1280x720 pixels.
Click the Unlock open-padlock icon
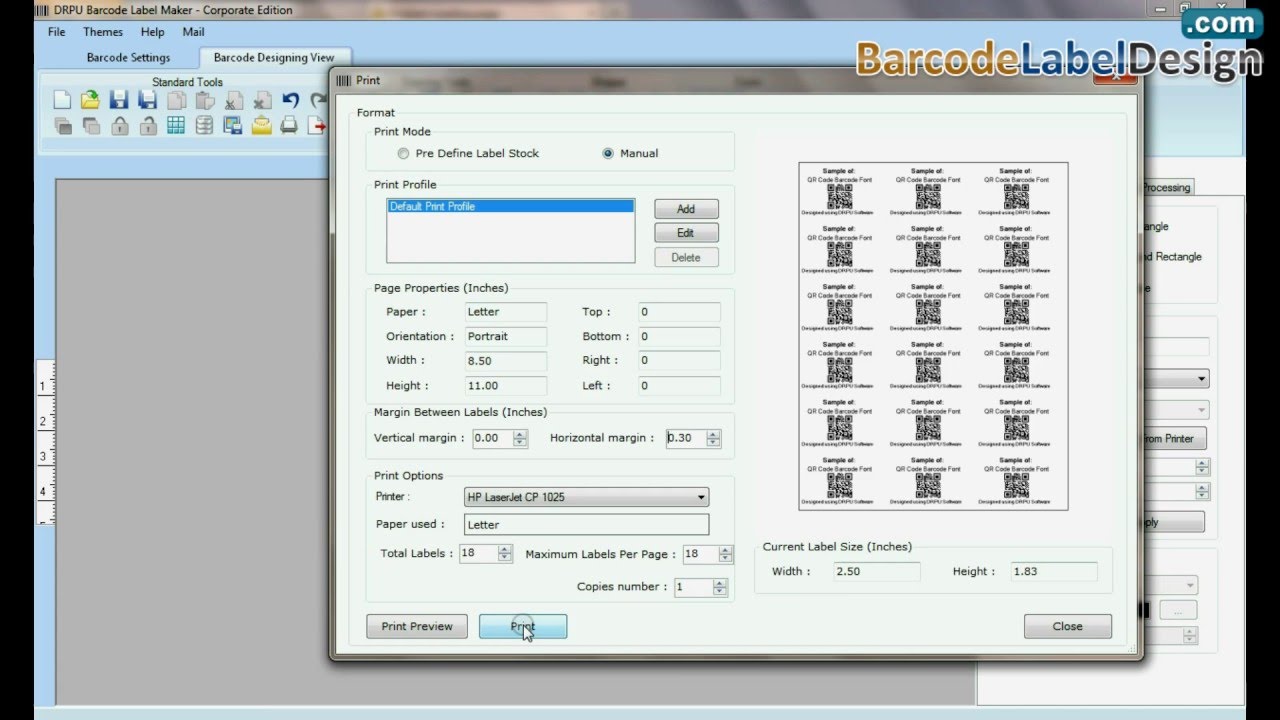(148, 126)
